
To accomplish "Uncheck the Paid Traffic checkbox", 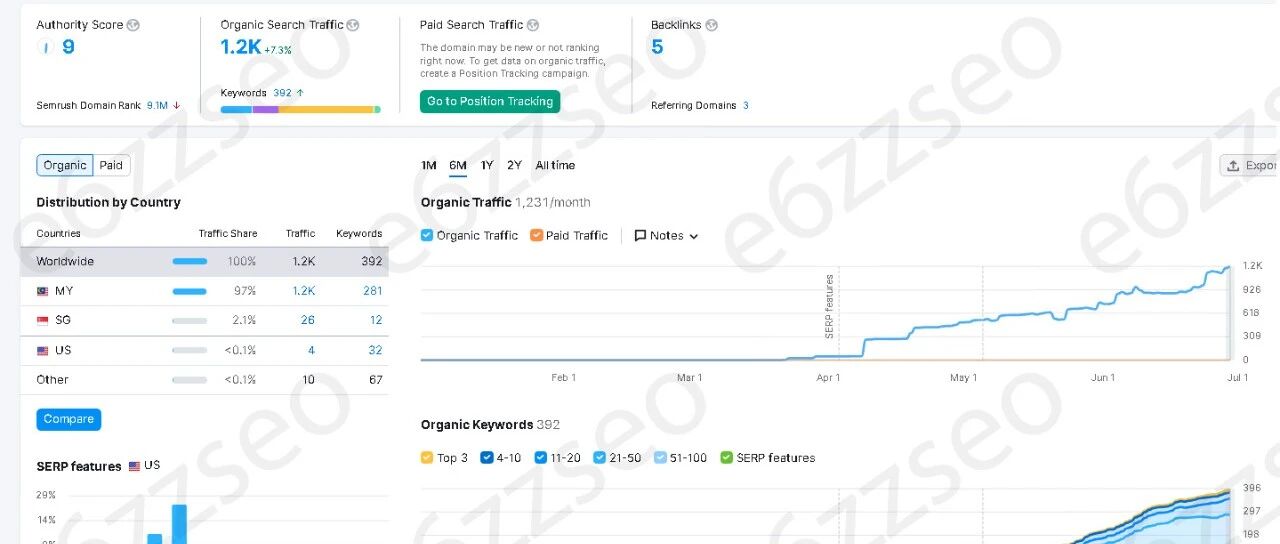I will tap(536, 235).
